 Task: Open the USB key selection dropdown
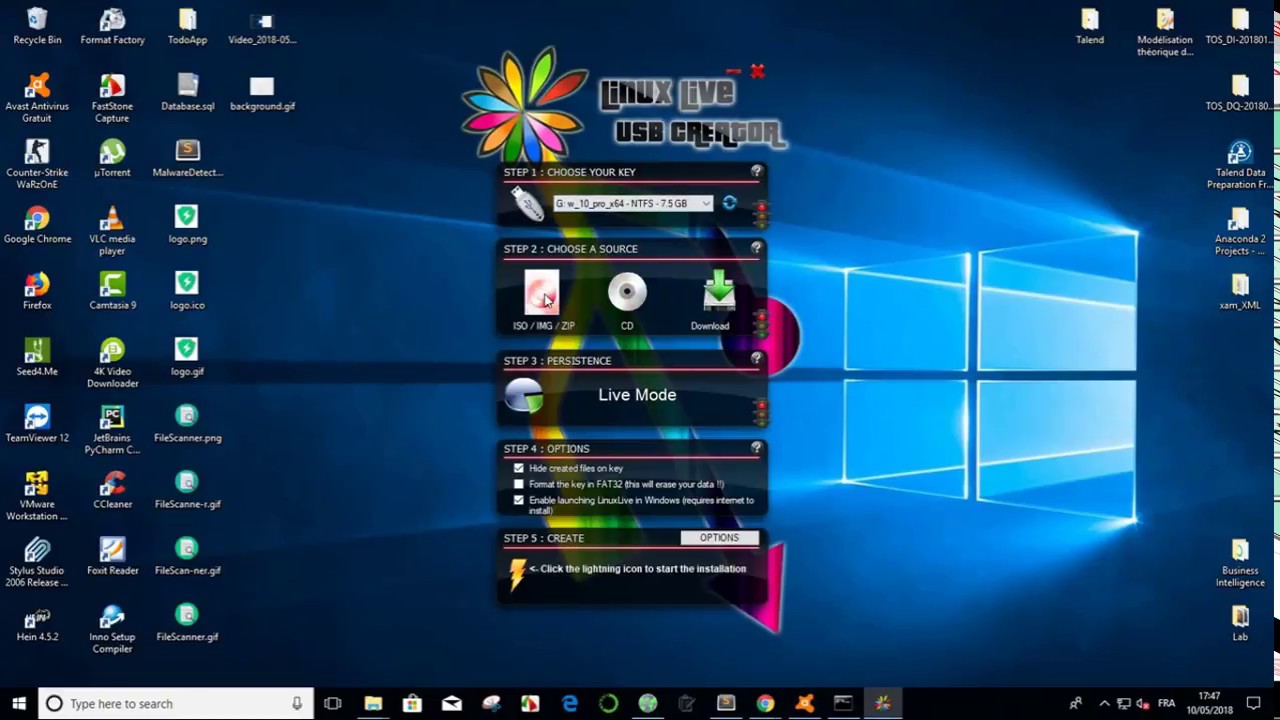click(633, 203)
